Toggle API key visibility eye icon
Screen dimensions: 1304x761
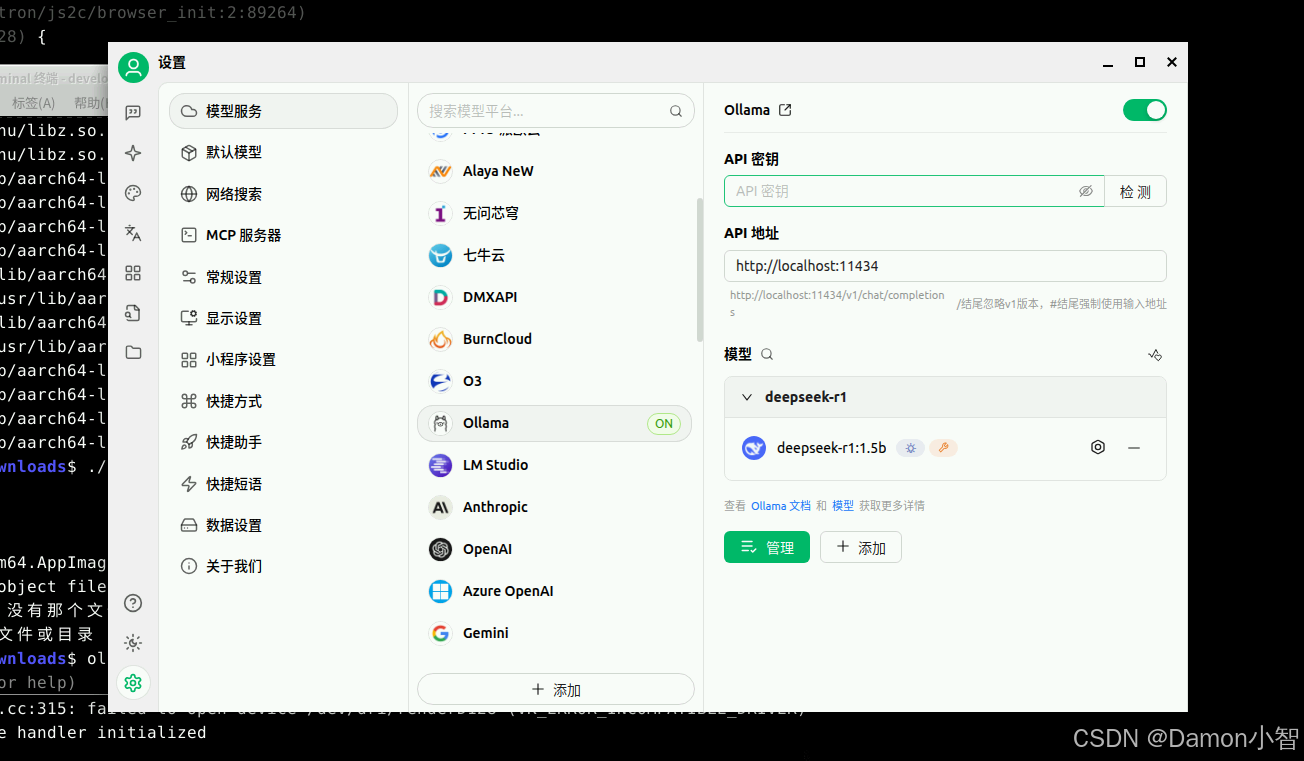tap(1086, 191)
